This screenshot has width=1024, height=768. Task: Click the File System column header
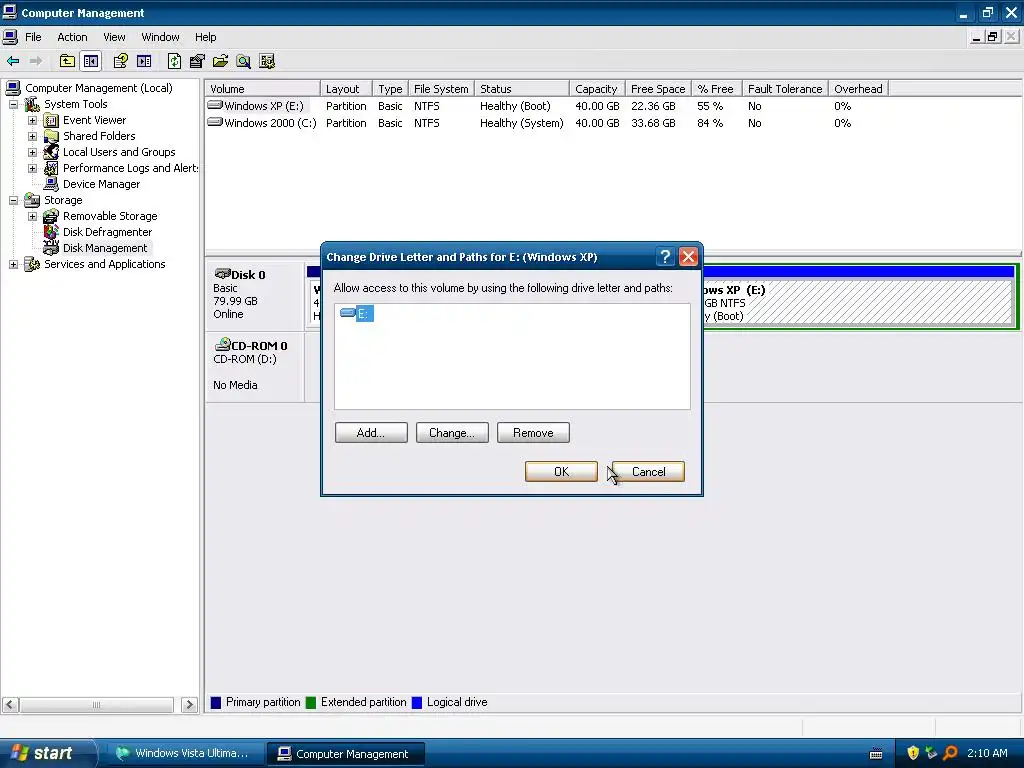click(441, 89)
